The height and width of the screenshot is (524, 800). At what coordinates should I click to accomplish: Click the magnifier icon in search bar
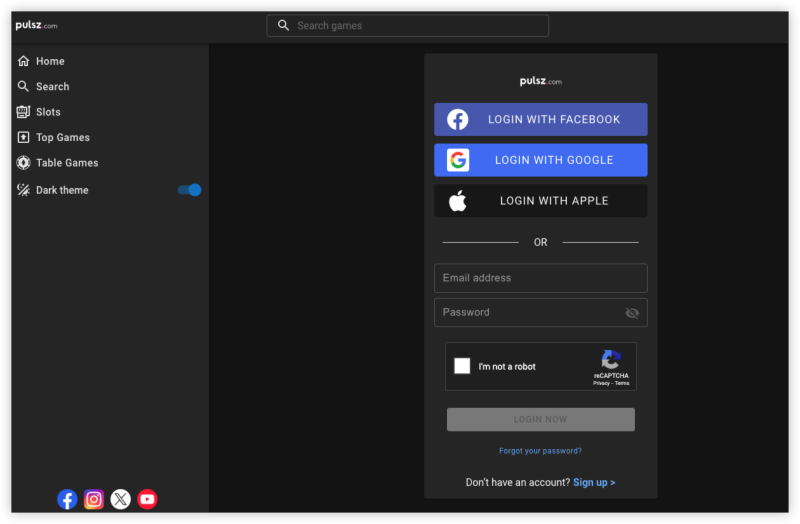click(283, 26)
